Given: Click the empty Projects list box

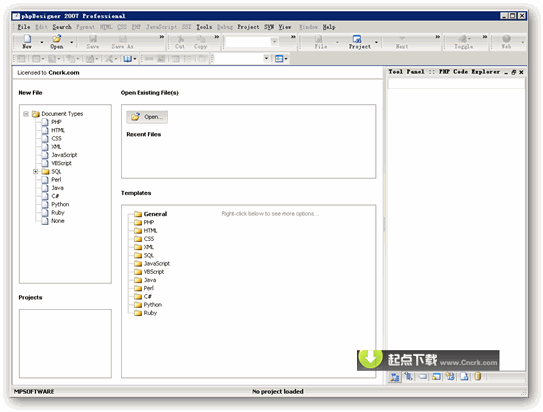Looking at the screenshot, I should [x=65, y=343].
